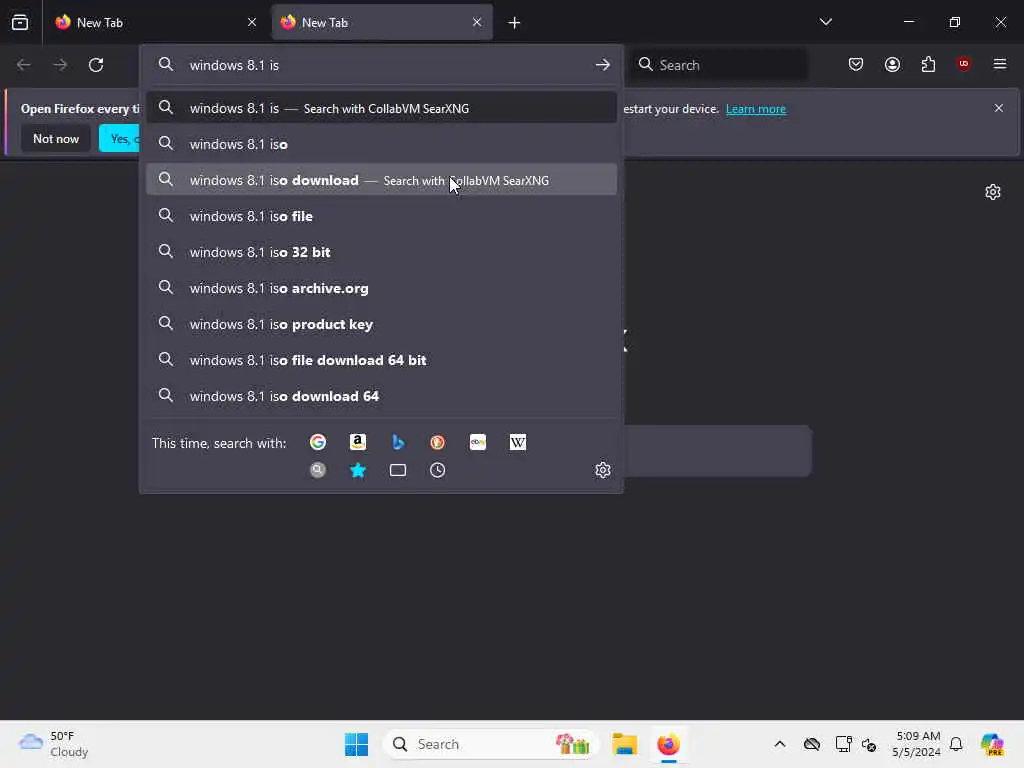Select 'windows 8.1 is' SearXNG search row
1024x768 pixels.
pyautogui.click(x=381, y=108)
